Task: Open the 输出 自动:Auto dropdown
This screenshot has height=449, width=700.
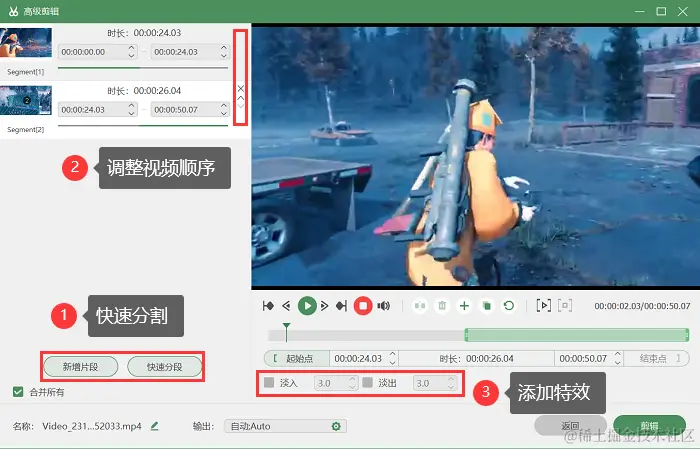Action: coord(285,426)
